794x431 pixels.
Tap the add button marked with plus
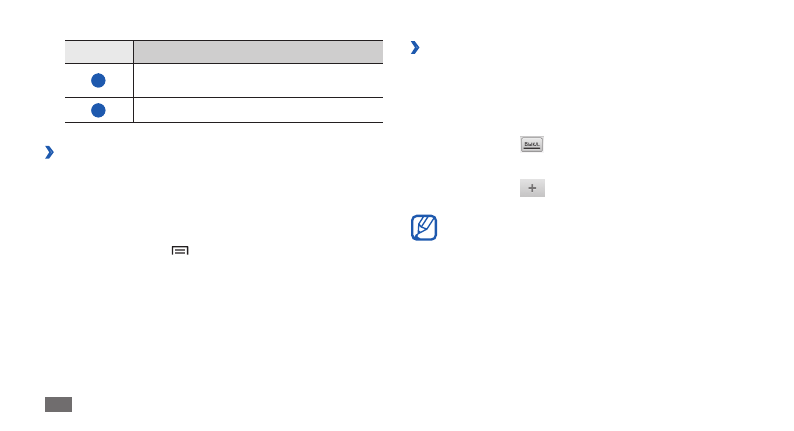click(532, 188)
